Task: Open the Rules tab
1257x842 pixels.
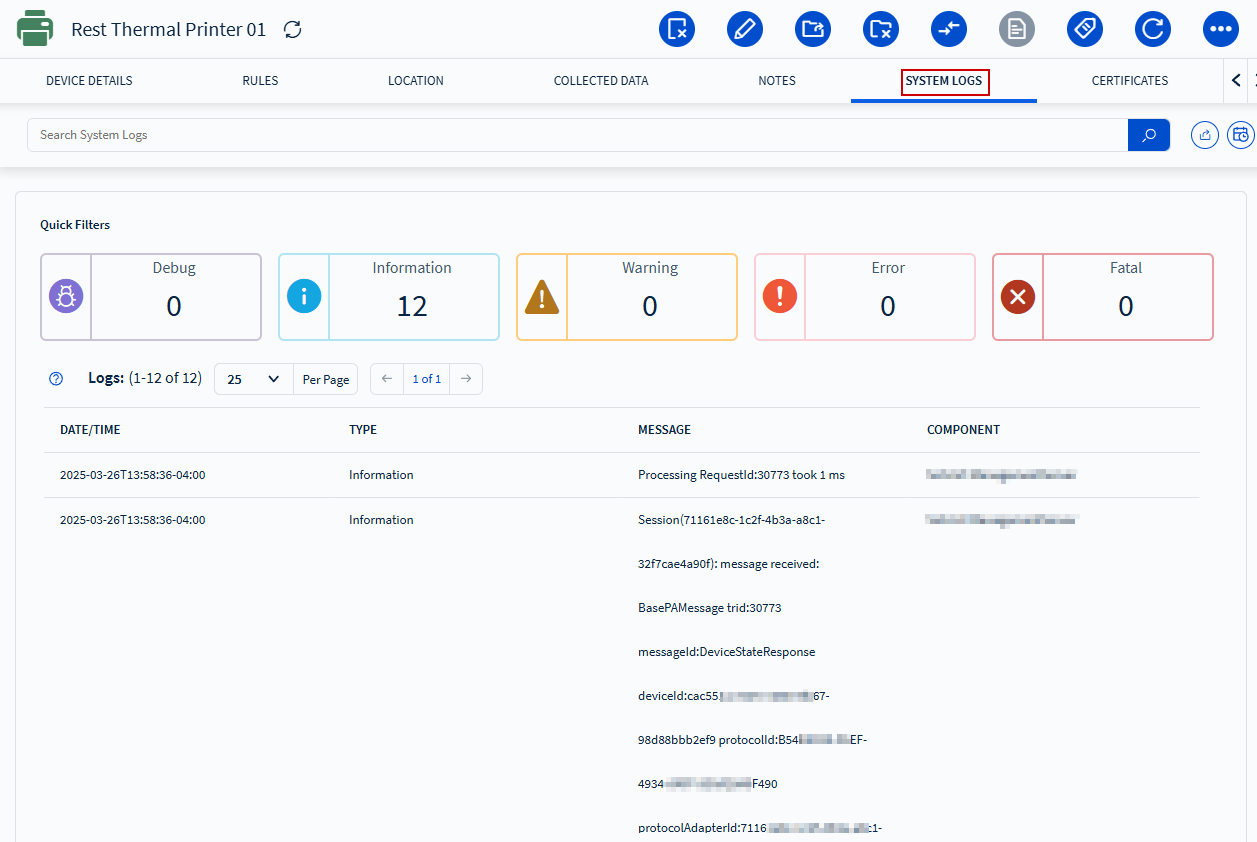Action: pos(260,81)
